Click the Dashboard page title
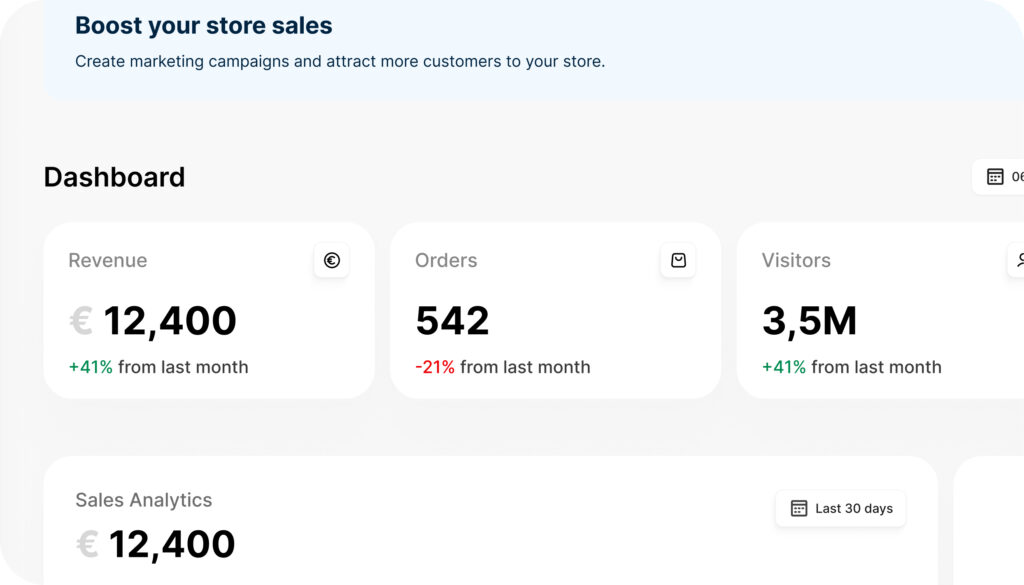 click(114, 177)
